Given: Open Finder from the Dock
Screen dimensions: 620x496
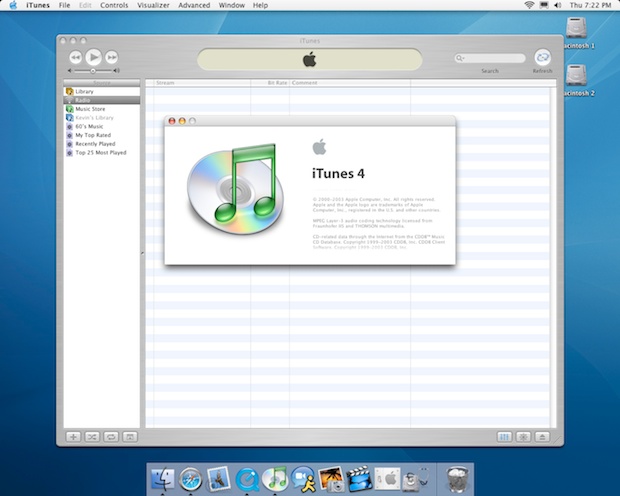Looking at the screenshot, I should click(162, 479).
